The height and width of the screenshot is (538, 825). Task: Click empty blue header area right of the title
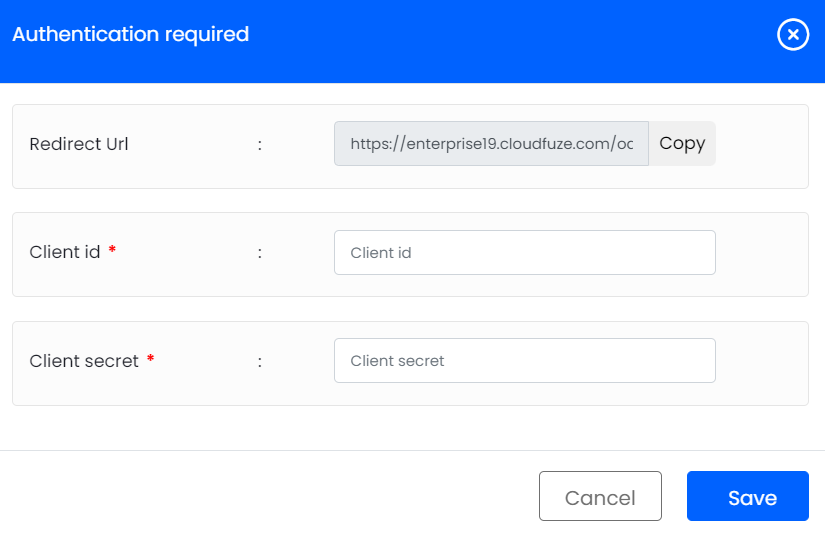pos(500,40)
